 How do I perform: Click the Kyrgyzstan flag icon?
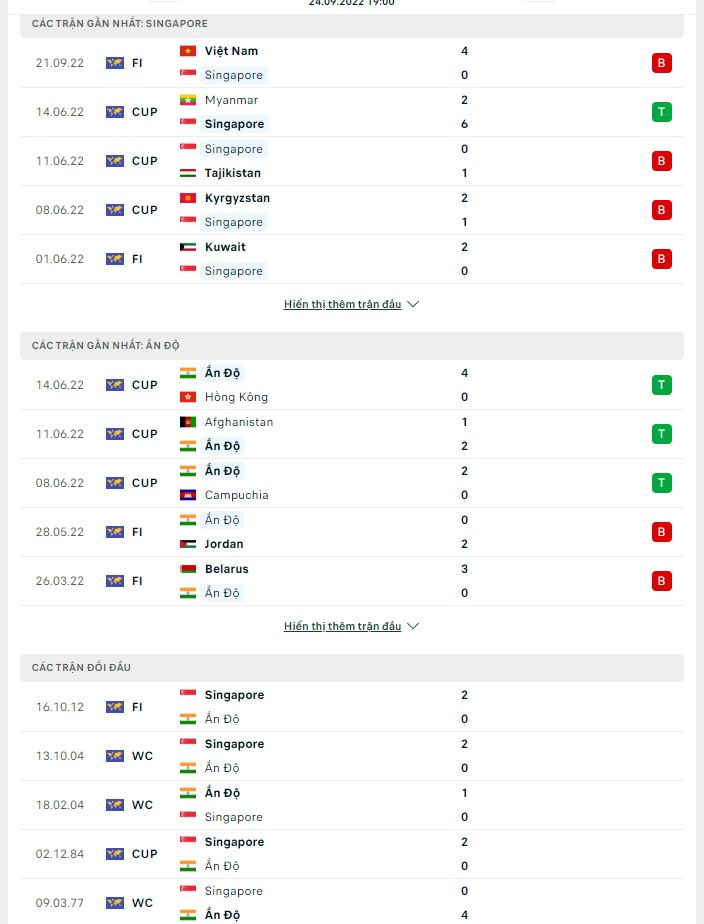188,198
